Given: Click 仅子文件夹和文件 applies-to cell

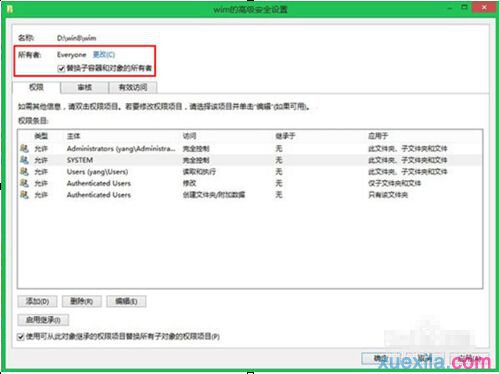Looking at the screenshot, I should [x=394, y=183].
